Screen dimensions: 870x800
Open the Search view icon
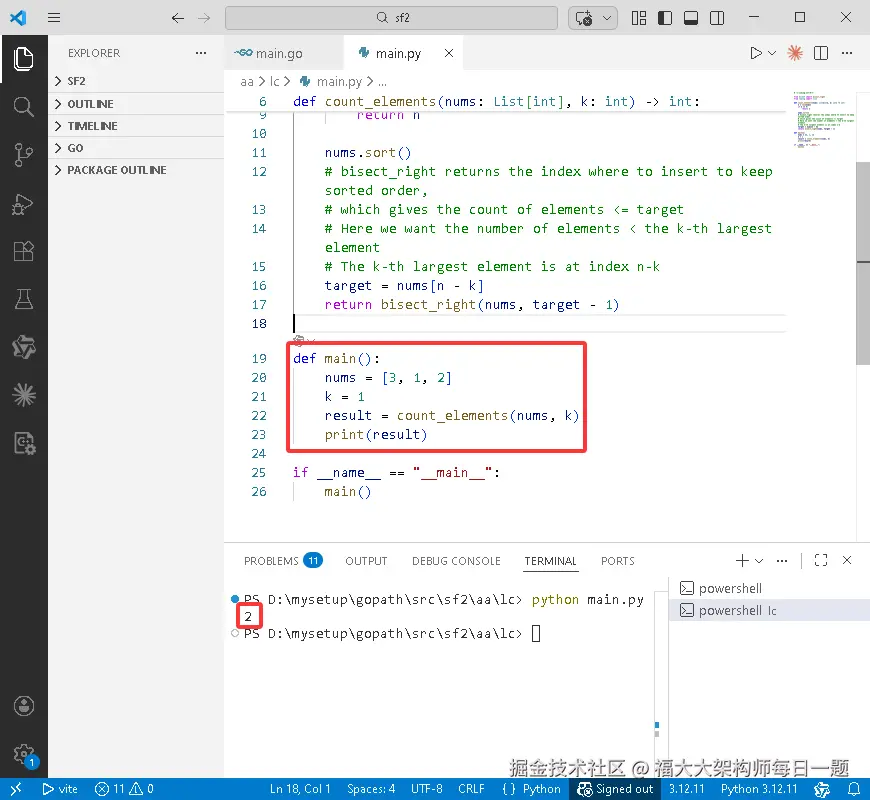click(x=23, y=106)
